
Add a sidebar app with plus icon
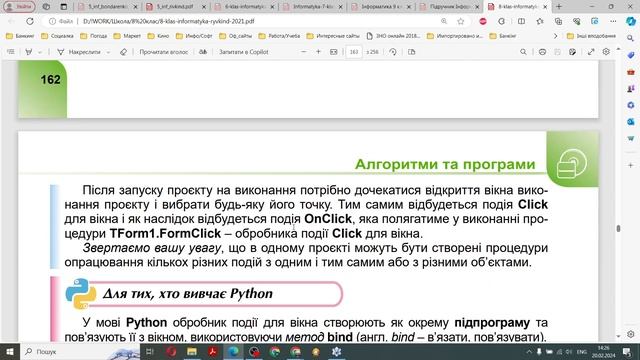[x=631, y=165]
